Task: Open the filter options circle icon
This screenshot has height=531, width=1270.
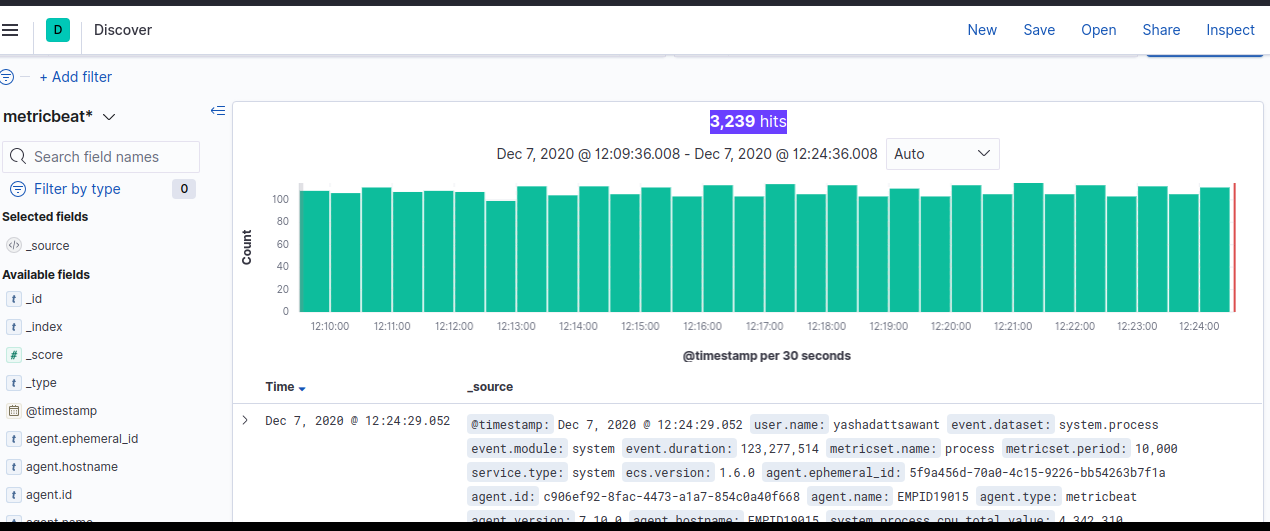Action: click(x=7, y=77)
